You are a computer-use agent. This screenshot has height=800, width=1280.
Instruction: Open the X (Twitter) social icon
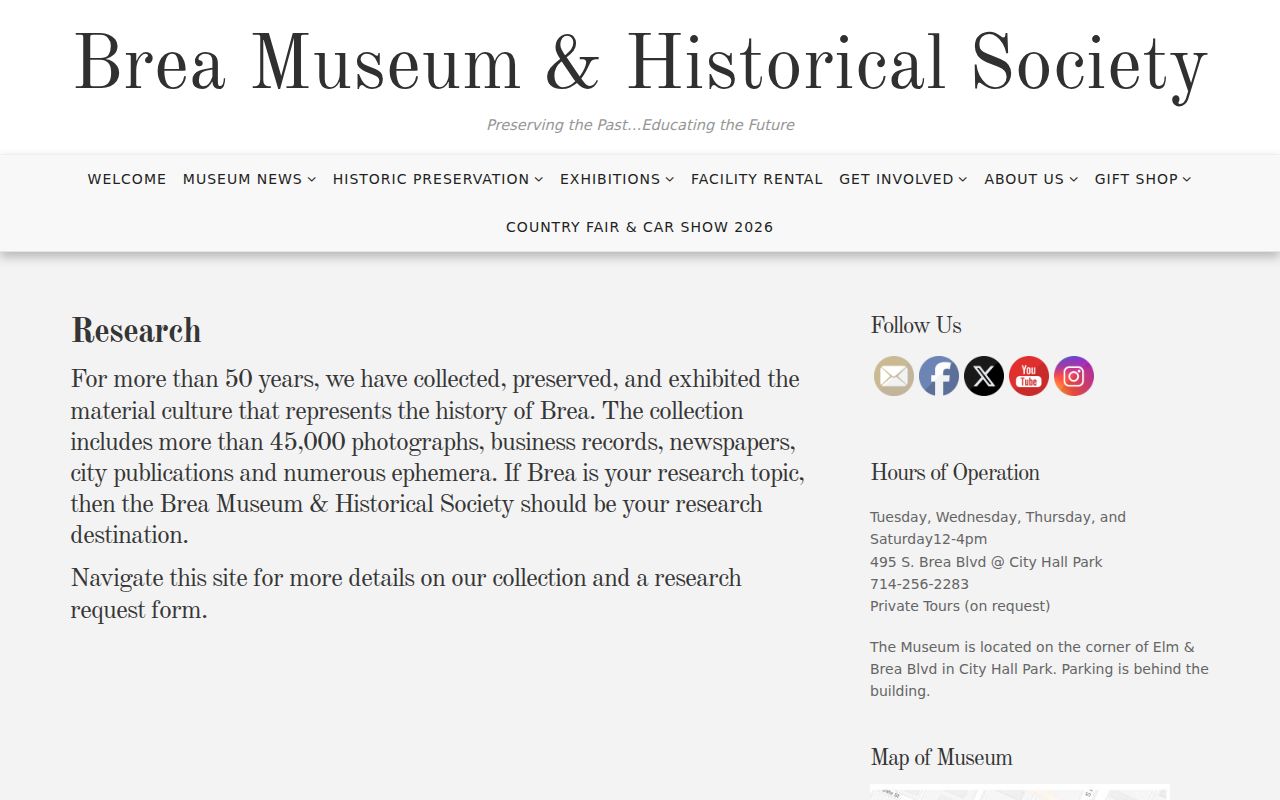point(984,376)
